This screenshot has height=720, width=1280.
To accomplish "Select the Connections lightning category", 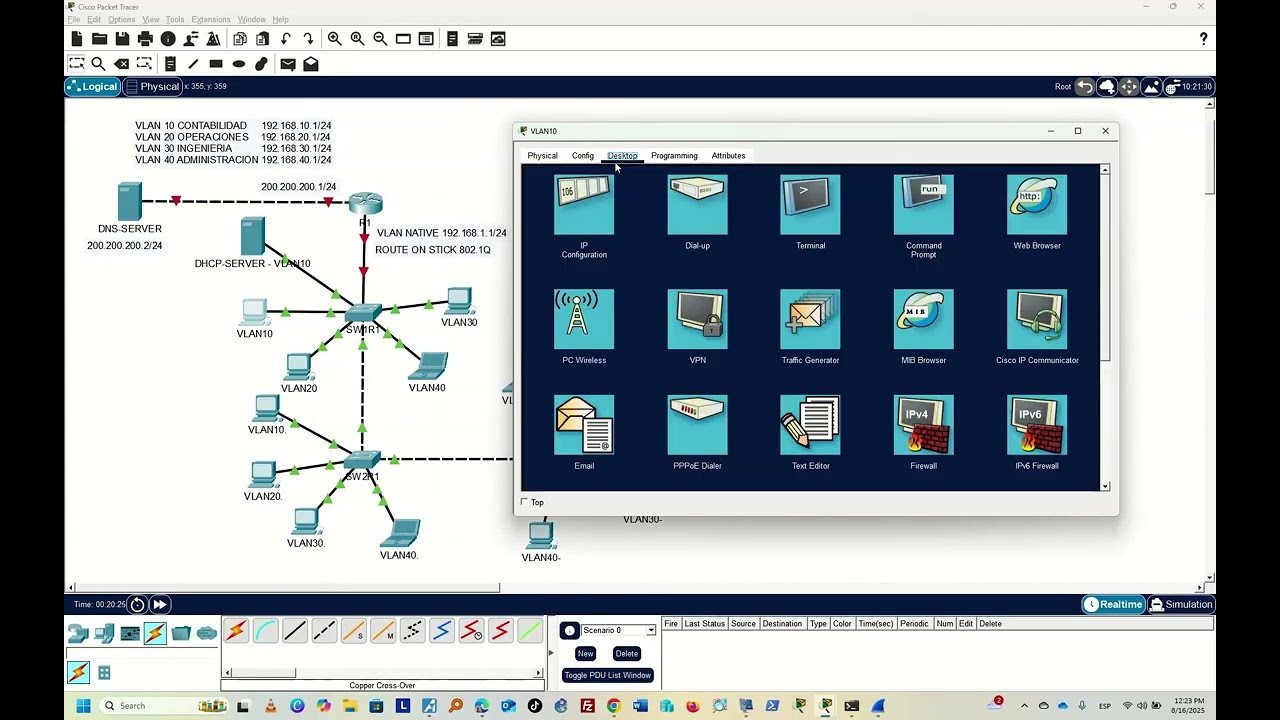I will pyautogui.click(x=155, y=633).
